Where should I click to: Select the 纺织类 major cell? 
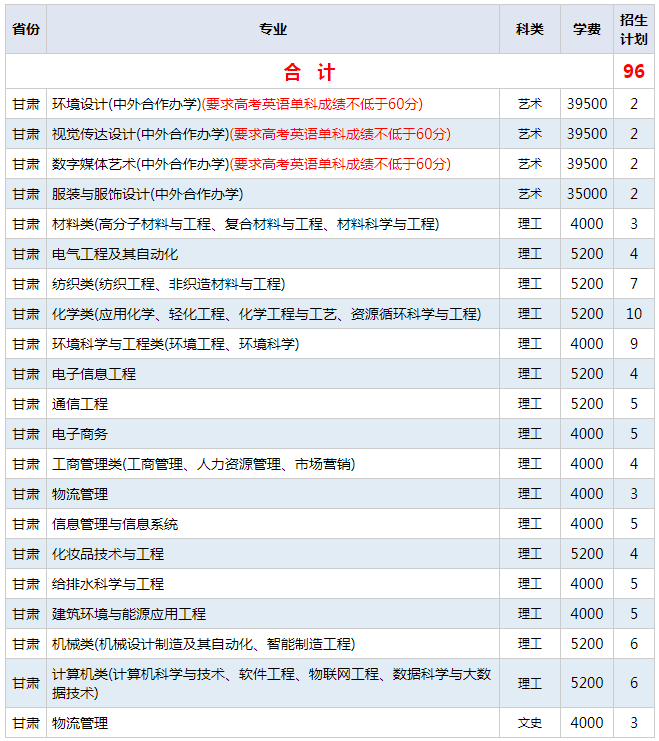pos(273,284)
